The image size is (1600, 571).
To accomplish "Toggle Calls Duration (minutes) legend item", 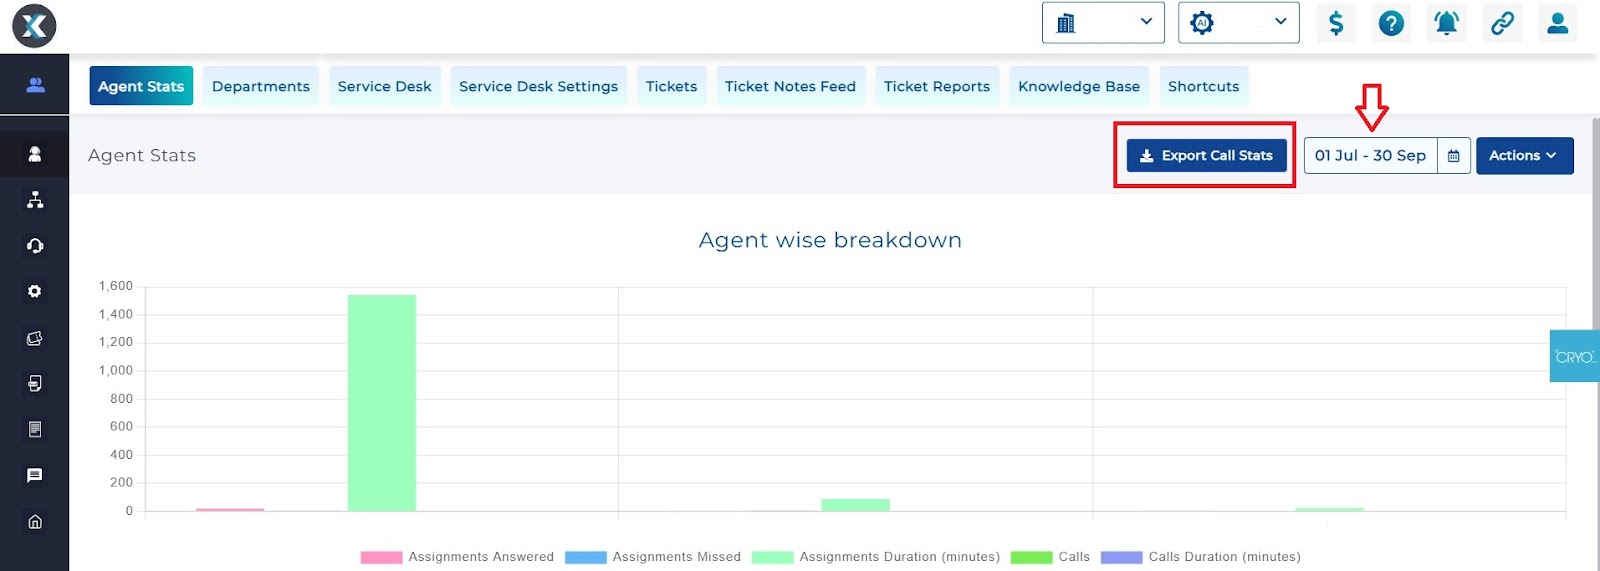I will tap(1201, 557).
